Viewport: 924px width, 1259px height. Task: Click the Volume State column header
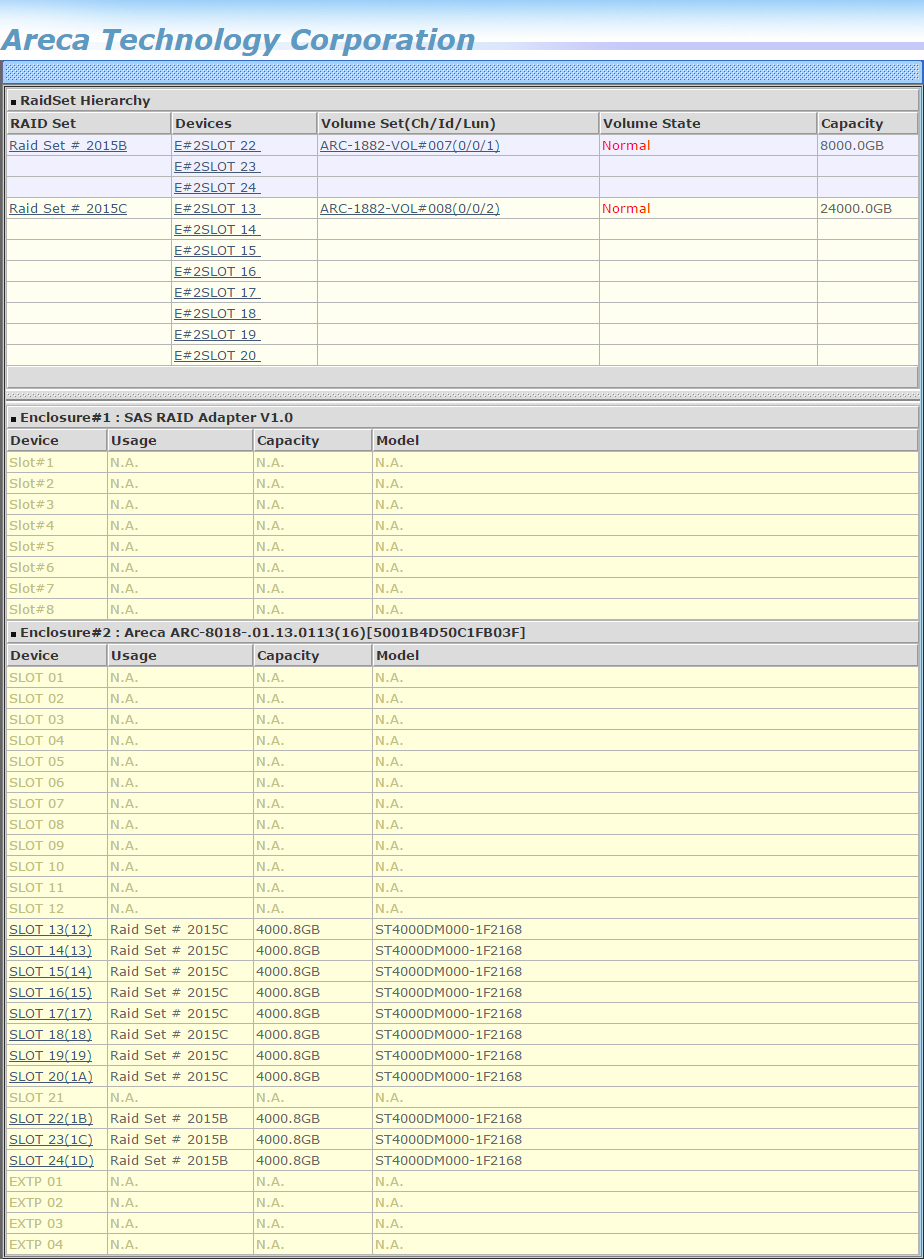(x=651, y=124)
